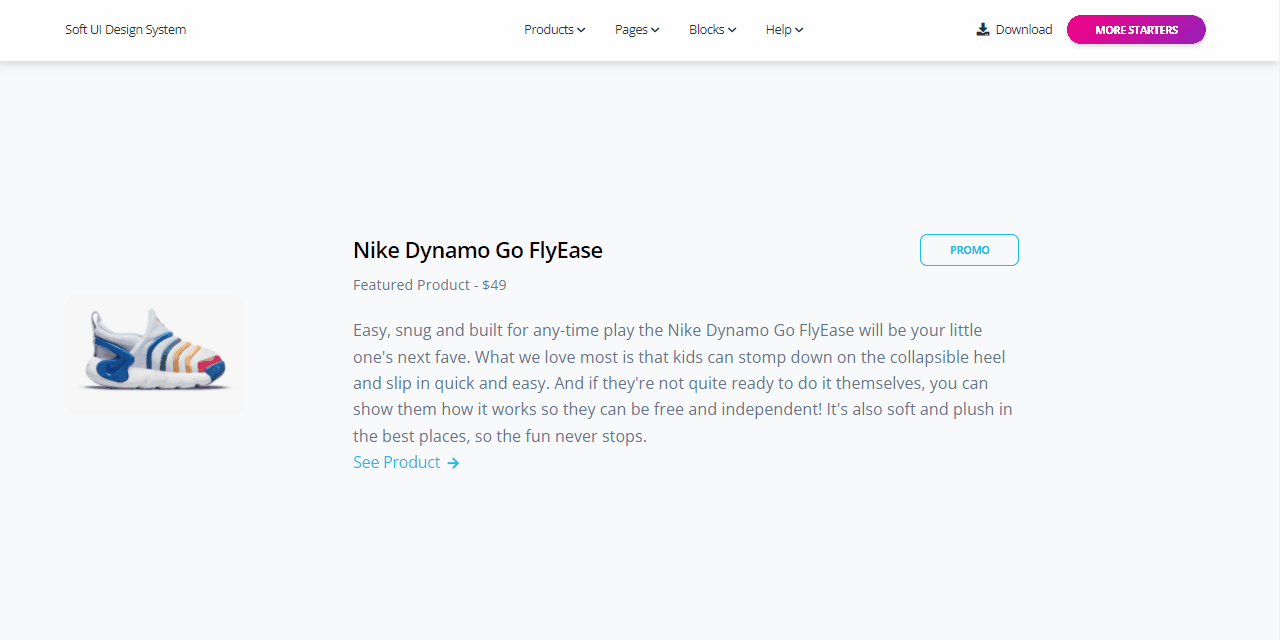Open the Nike shoe product thumbnail
This screenshot has width=1280, height=640.
pos(155,355)
